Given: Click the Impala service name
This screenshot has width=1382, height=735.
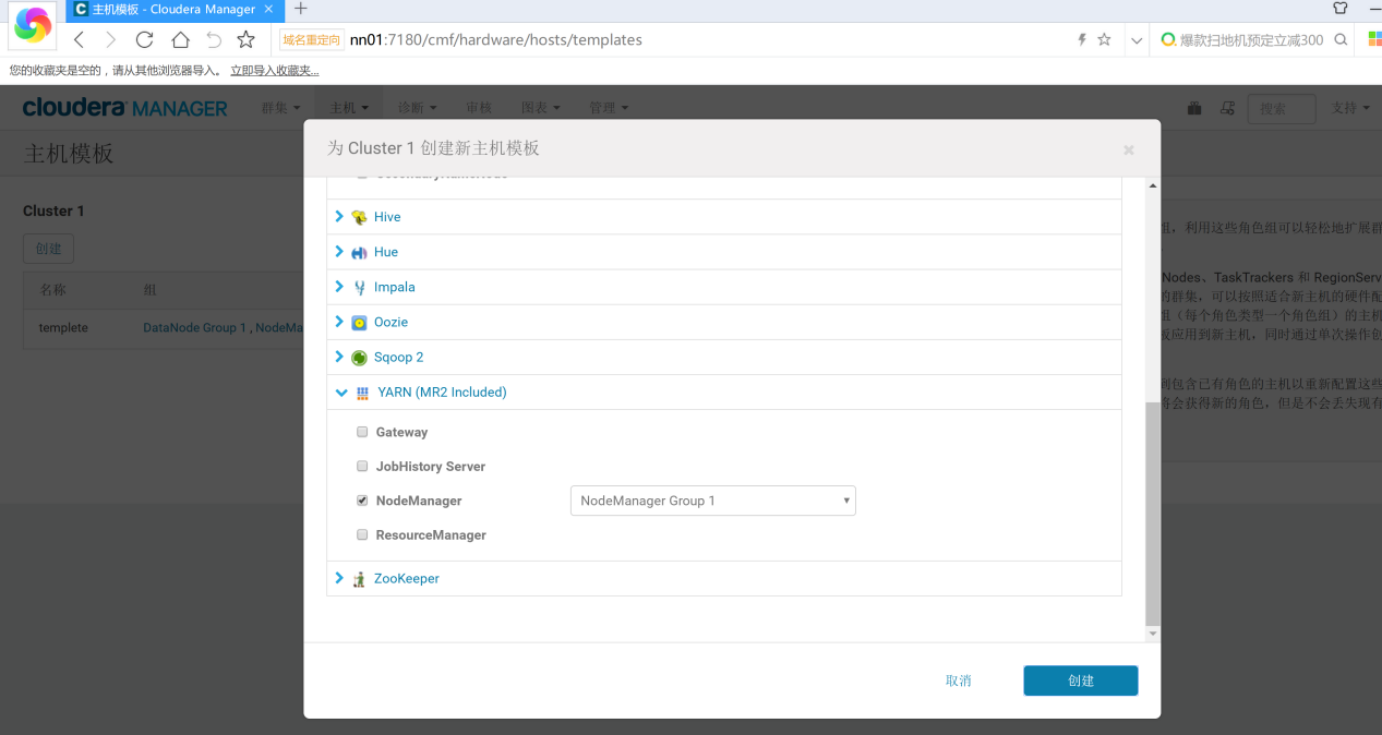Looking at the screenshot, I should (394, 287).
